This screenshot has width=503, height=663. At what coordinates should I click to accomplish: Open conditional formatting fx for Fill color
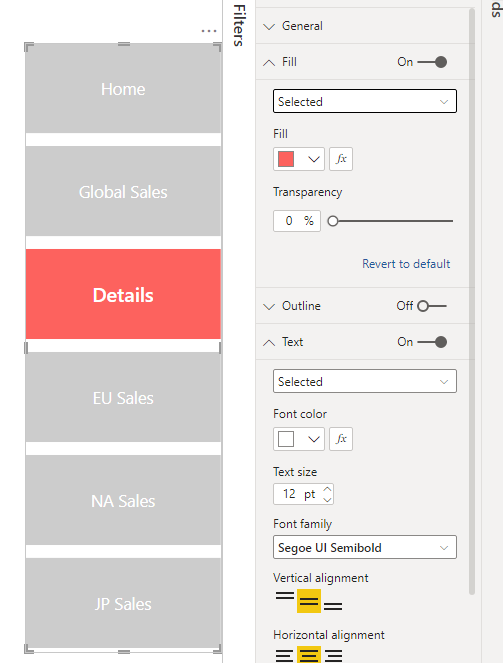[341, 159]
